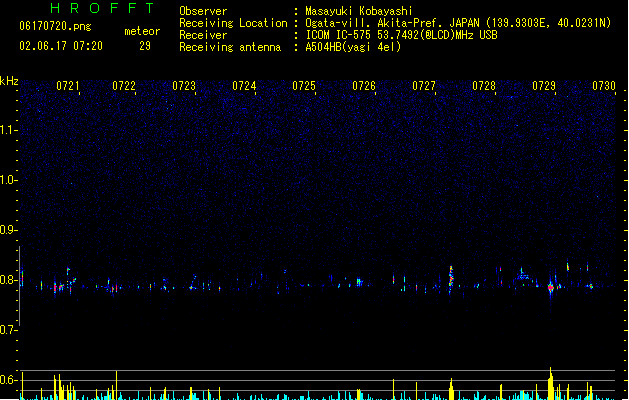
Task: Click the 0.9 kHz axis label
Action: [7, 230]
